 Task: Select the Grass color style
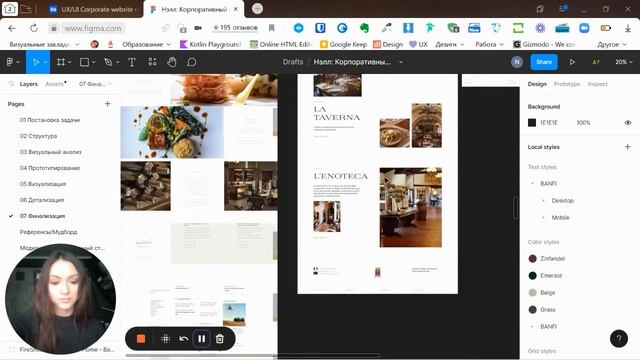(x=542, y=309)
